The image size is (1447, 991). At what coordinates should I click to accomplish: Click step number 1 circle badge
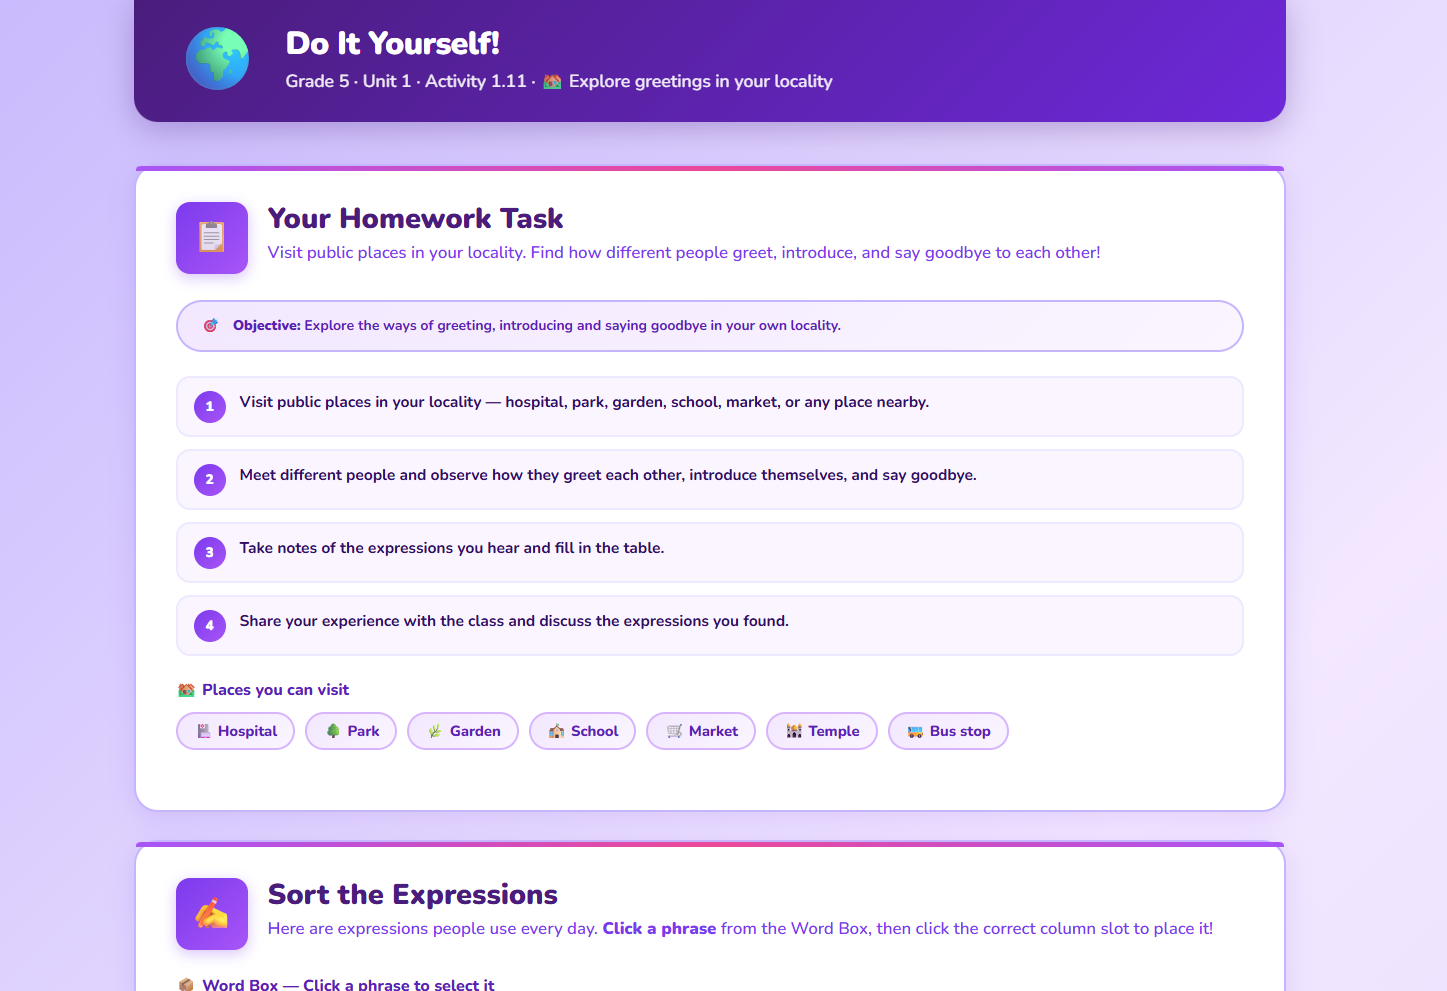210,406
